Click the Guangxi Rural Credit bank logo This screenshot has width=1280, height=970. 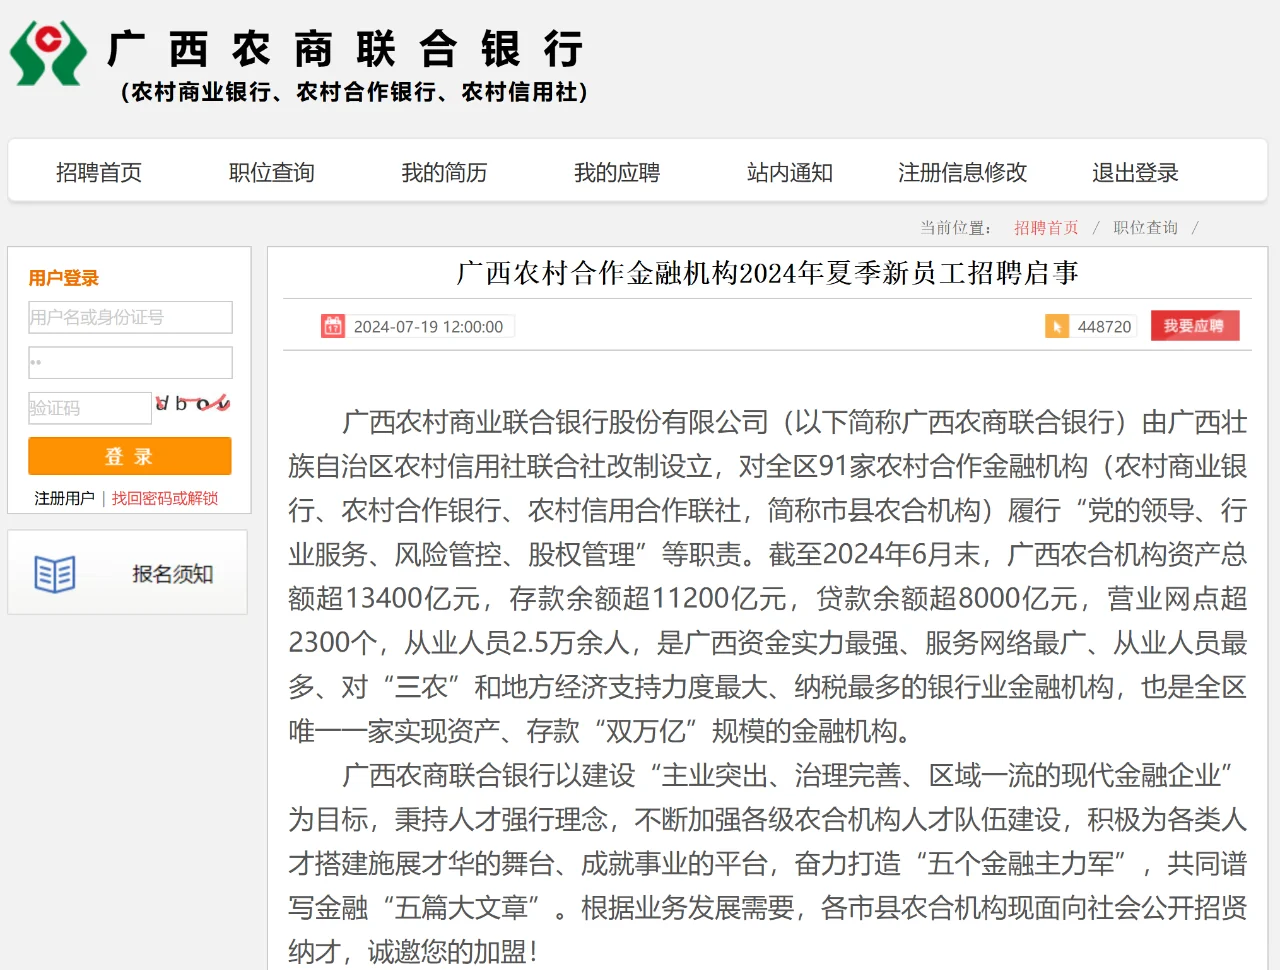47,53
